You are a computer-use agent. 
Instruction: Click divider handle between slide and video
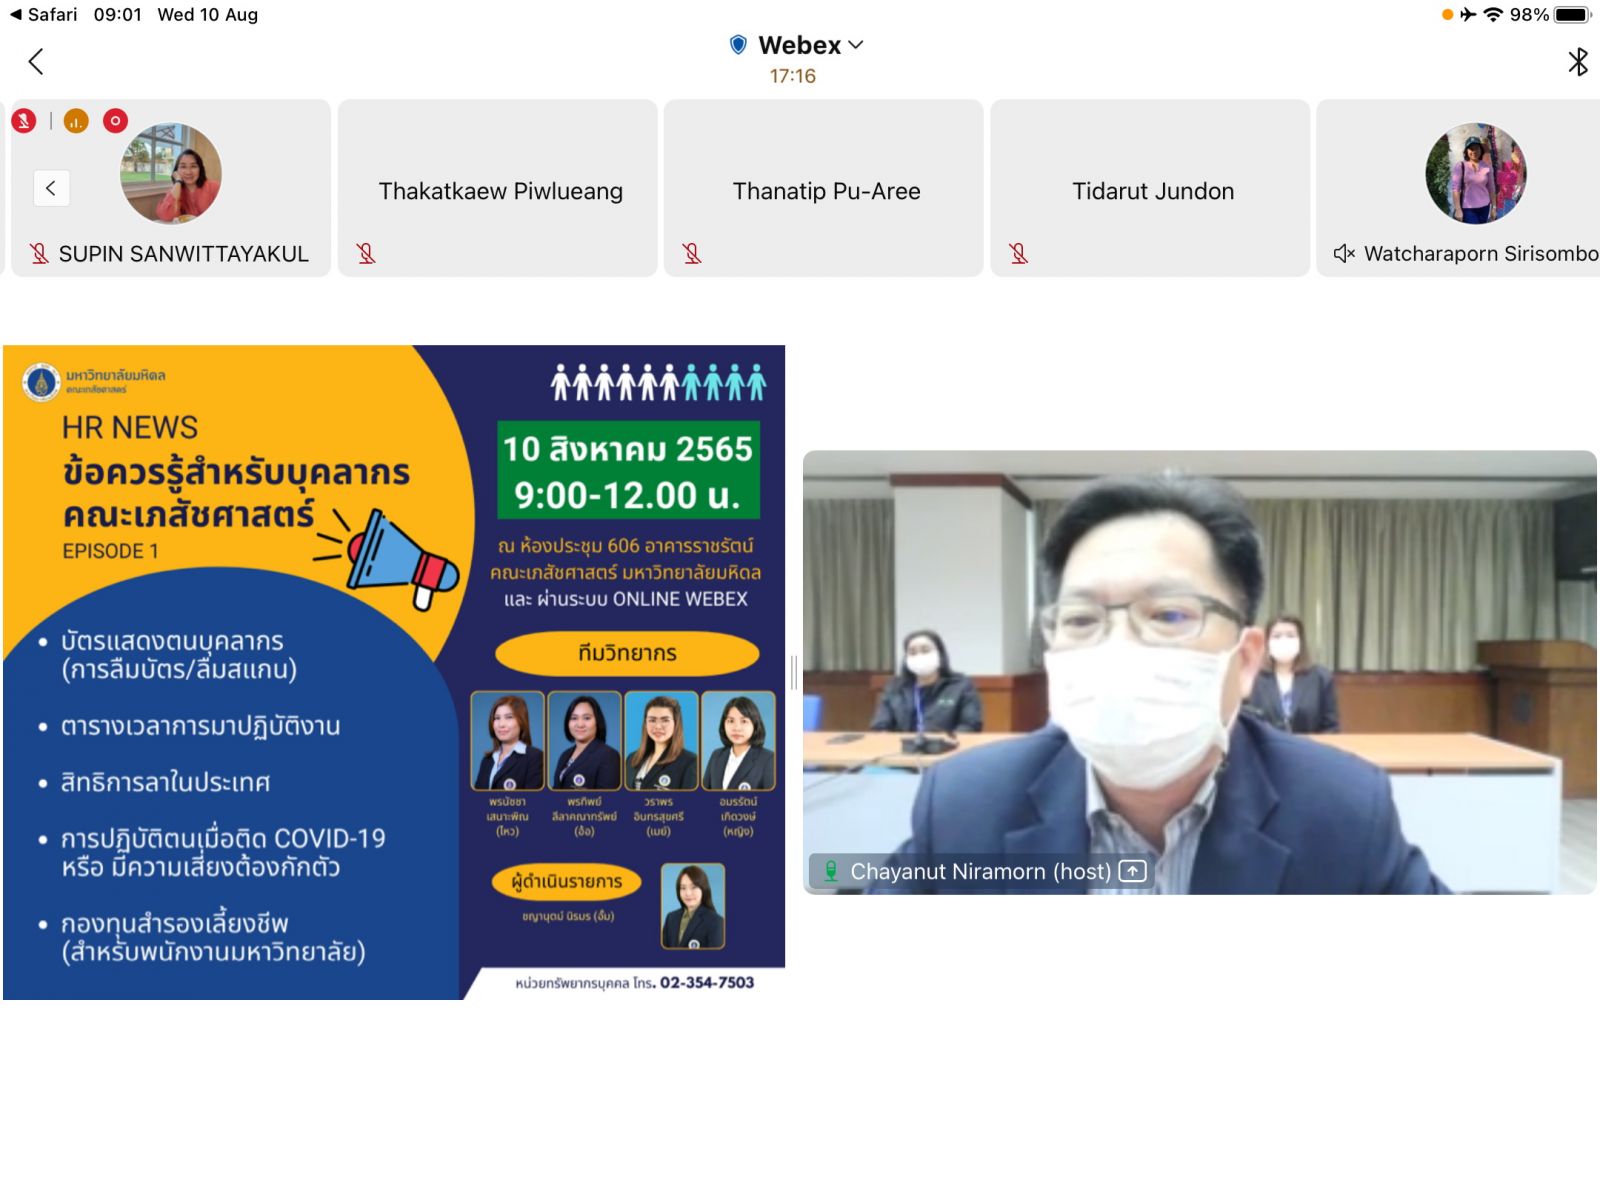[x=794, y=672]
